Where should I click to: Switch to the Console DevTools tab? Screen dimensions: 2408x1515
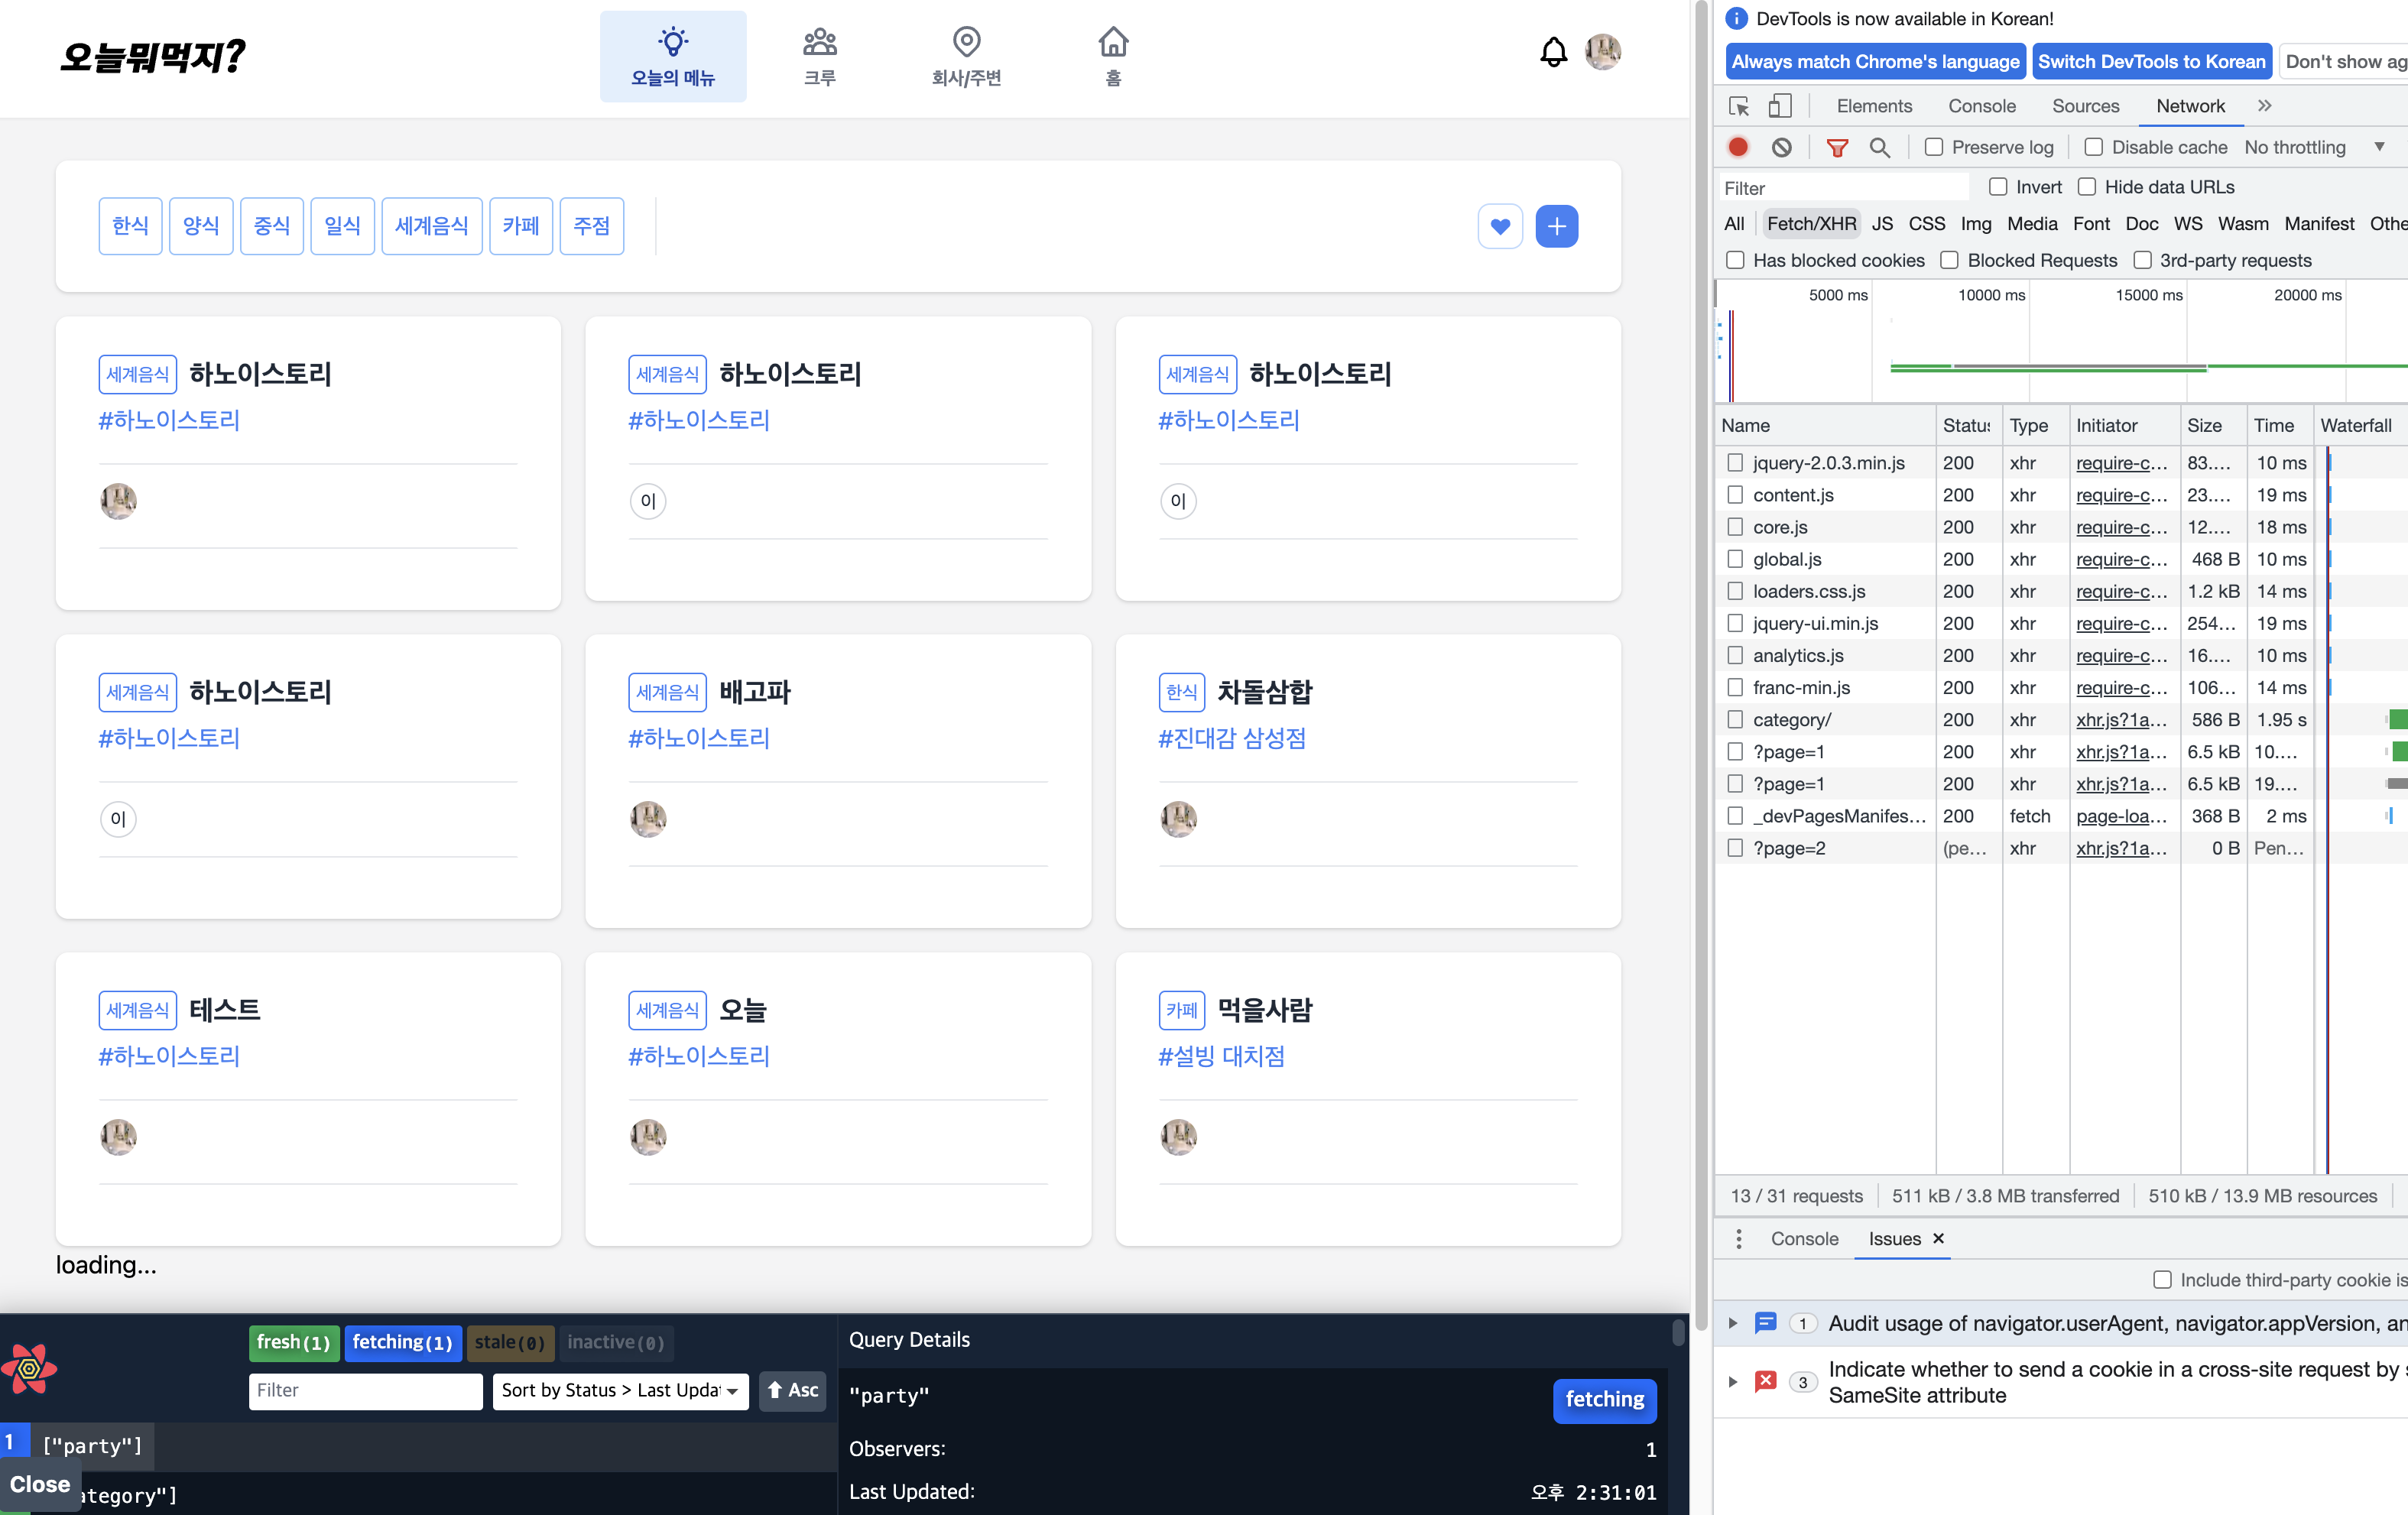pyautogui.click(x=1981, y=106)
